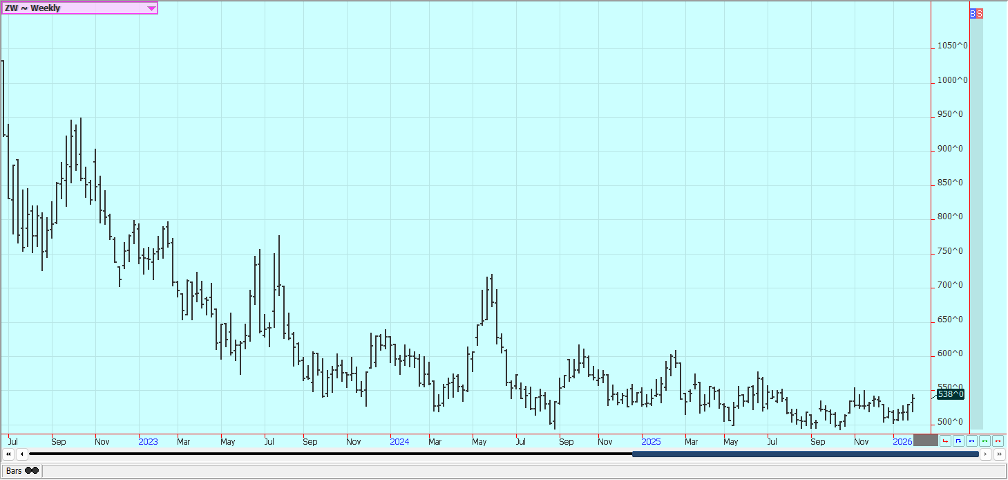Click the 538^0 current price label
1008x480 pixels.
[x=951, y=394]
